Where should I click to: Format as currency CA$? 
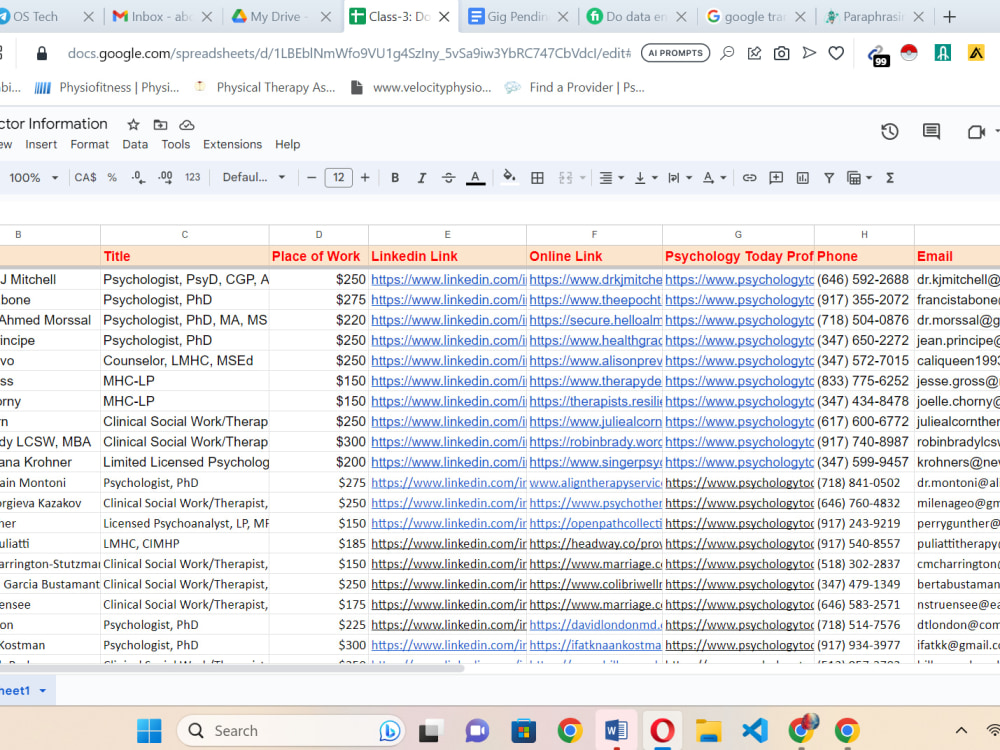click(85, 178)
